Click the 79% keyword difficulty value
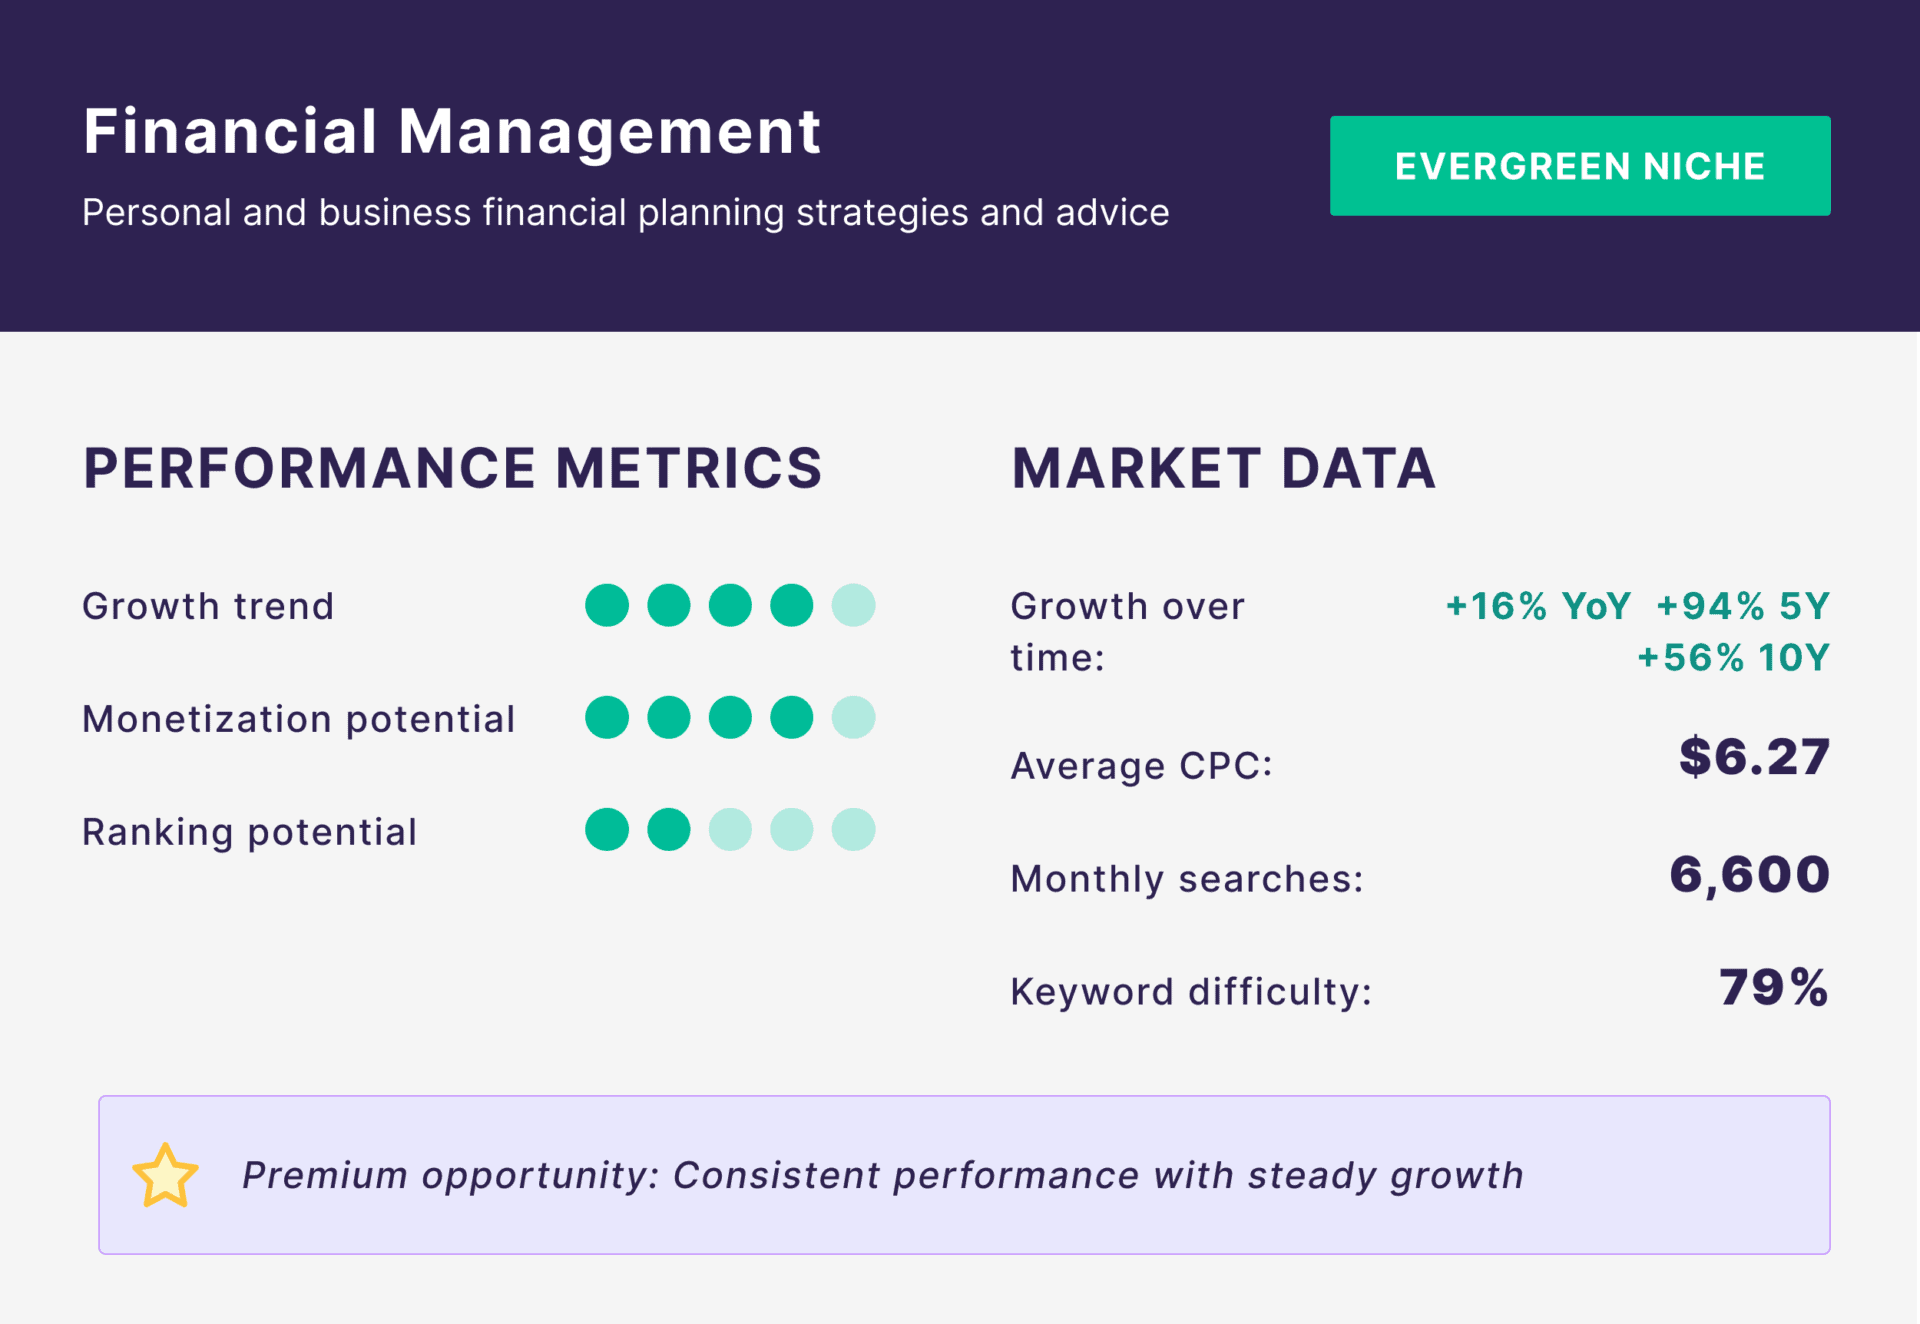 (x=1773, y=988)
